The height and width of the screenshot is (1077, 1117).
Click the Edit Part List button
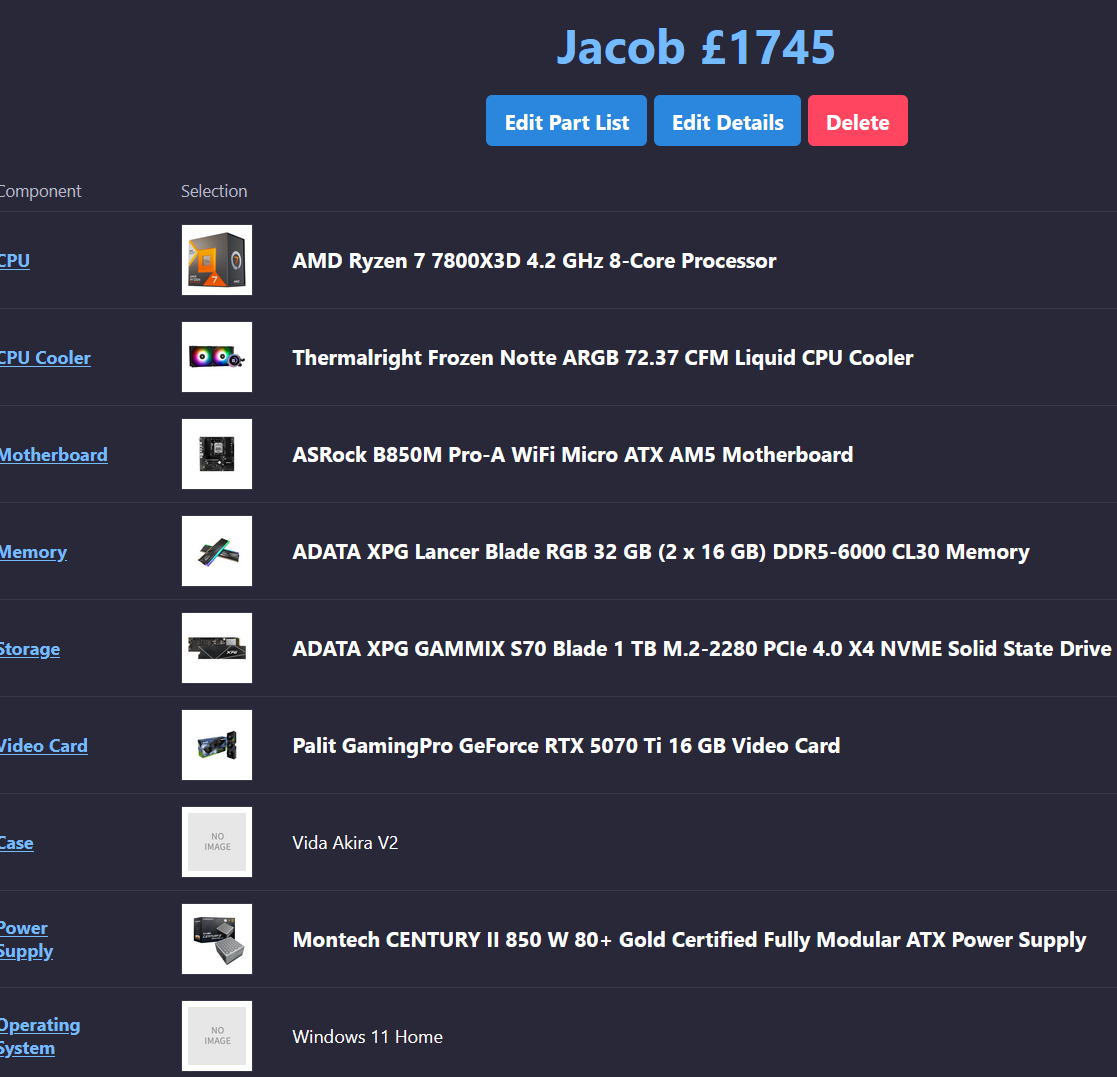click(566, 121)
